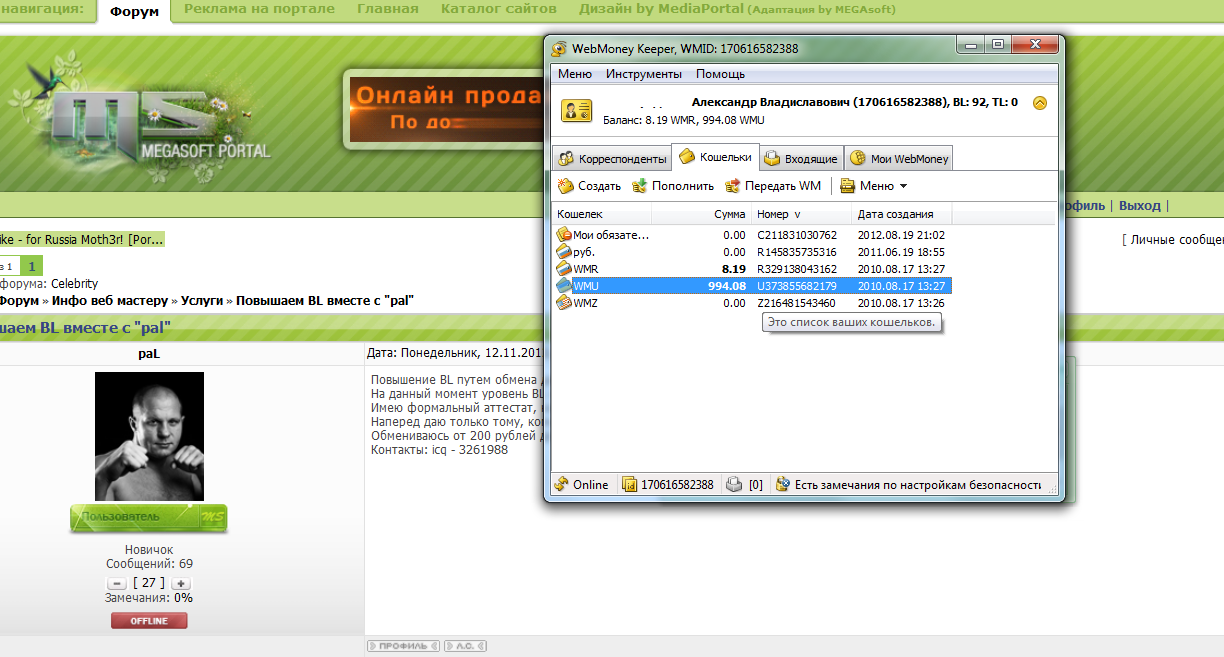This screenshot has height=657, width=1224.
Task: Select the WMZ wallet icon
Action: (x=564, y=303)
